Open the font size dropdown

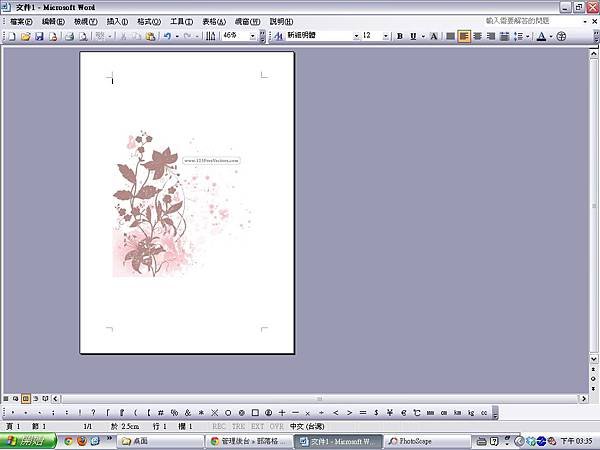[385, 36]
